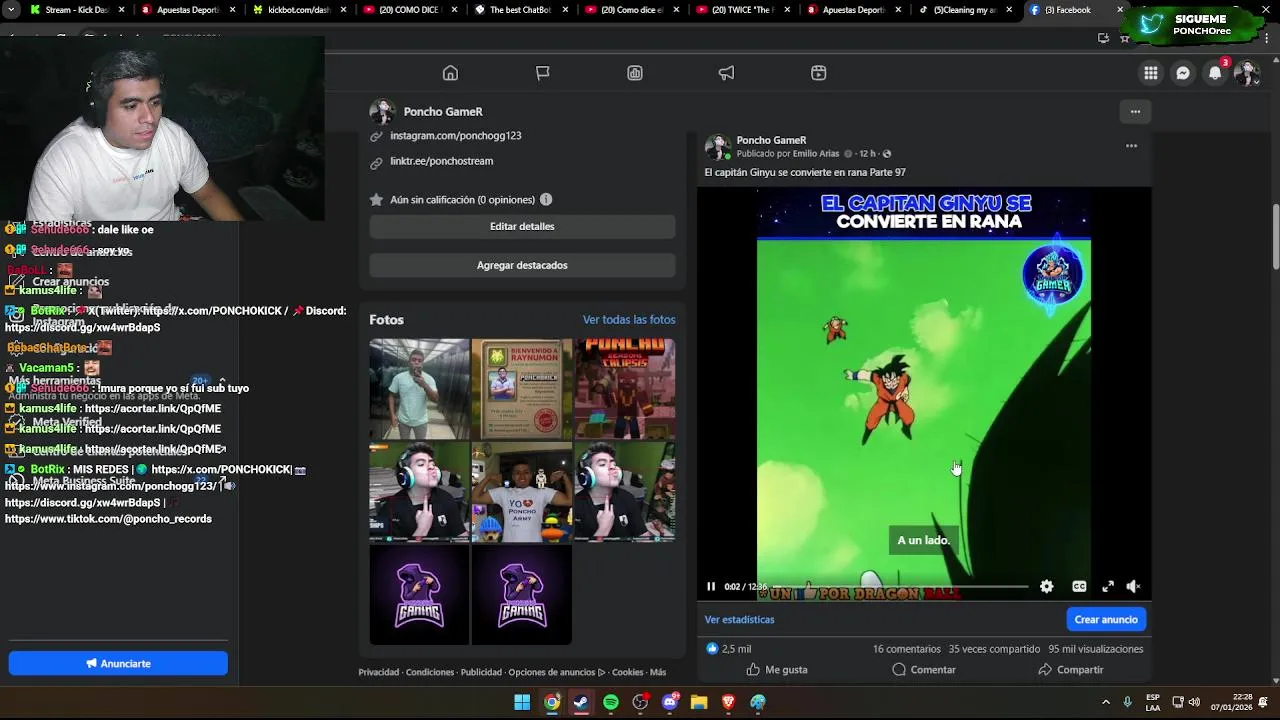Viewport: 1280px width, 720px height.
Task: Switch to Stream - Kick Dashboard tab
Action: [78, 10]
